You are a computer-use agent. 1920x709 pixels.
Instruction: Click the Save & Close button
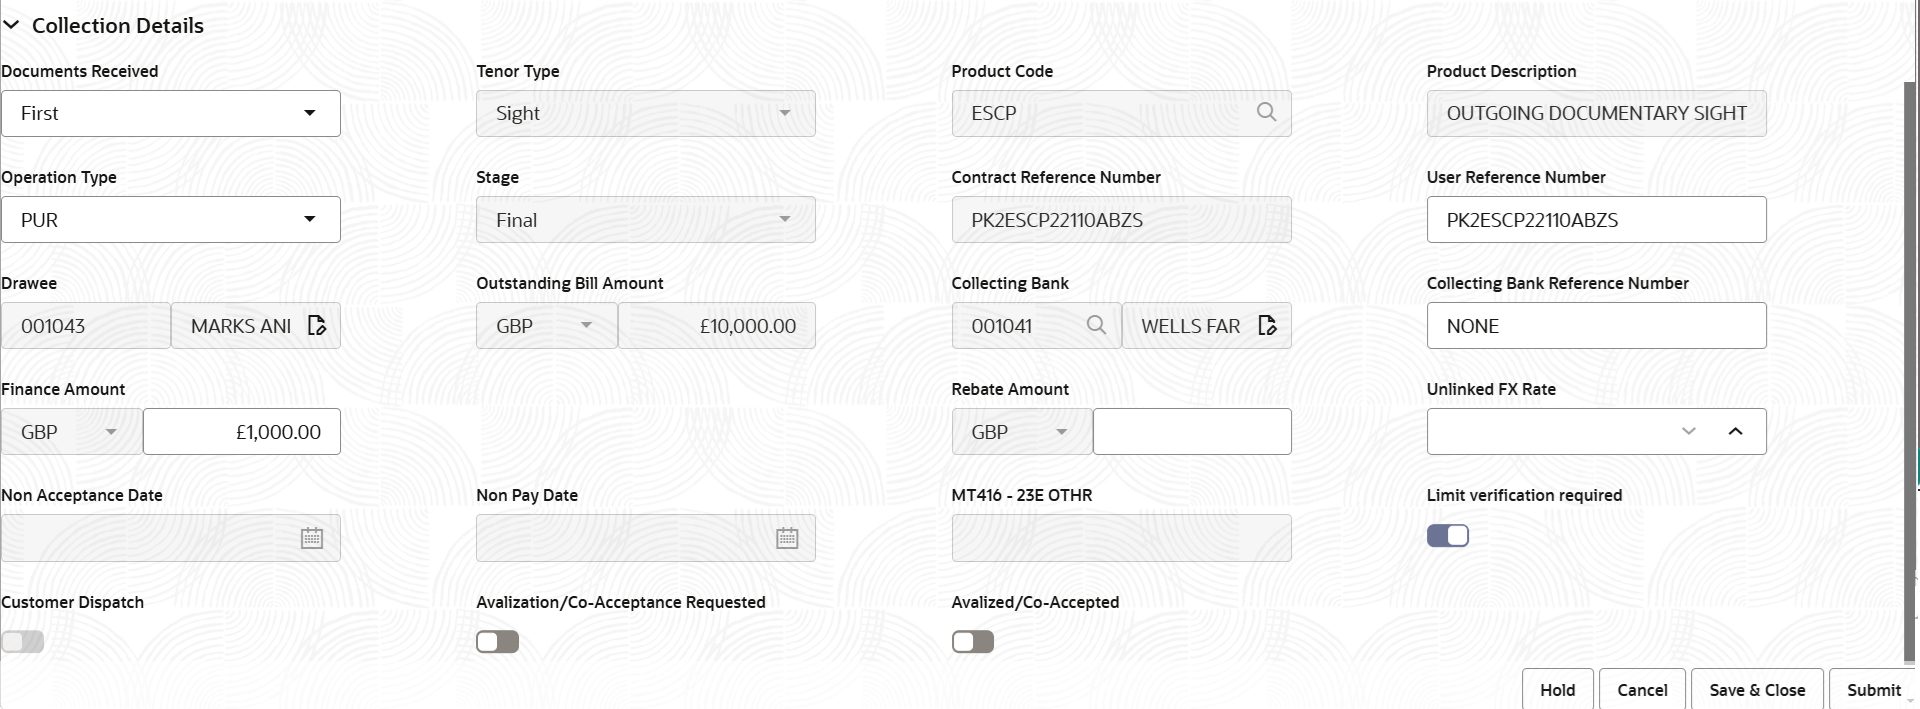(1756, 689)
